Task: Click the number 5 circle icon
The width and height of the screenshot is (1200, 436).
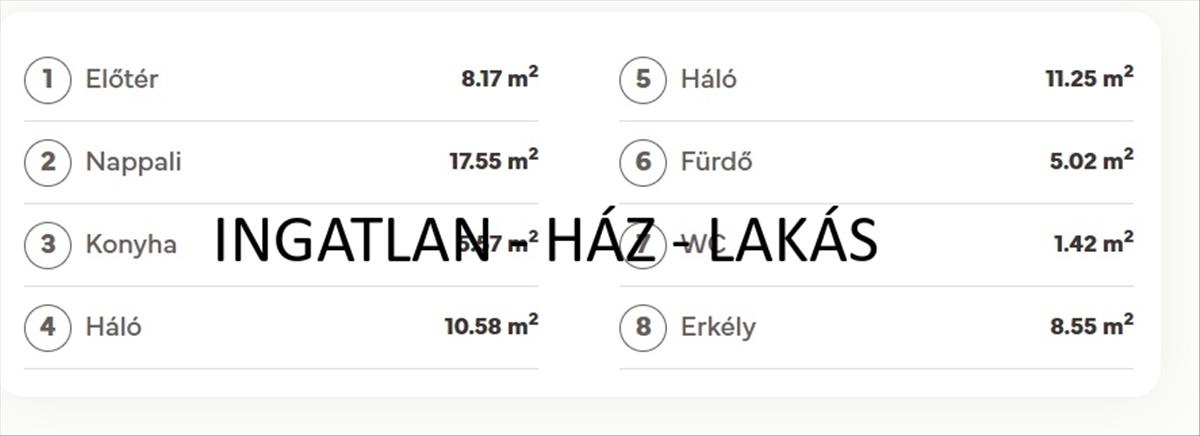Action: [x=643, y=79]
